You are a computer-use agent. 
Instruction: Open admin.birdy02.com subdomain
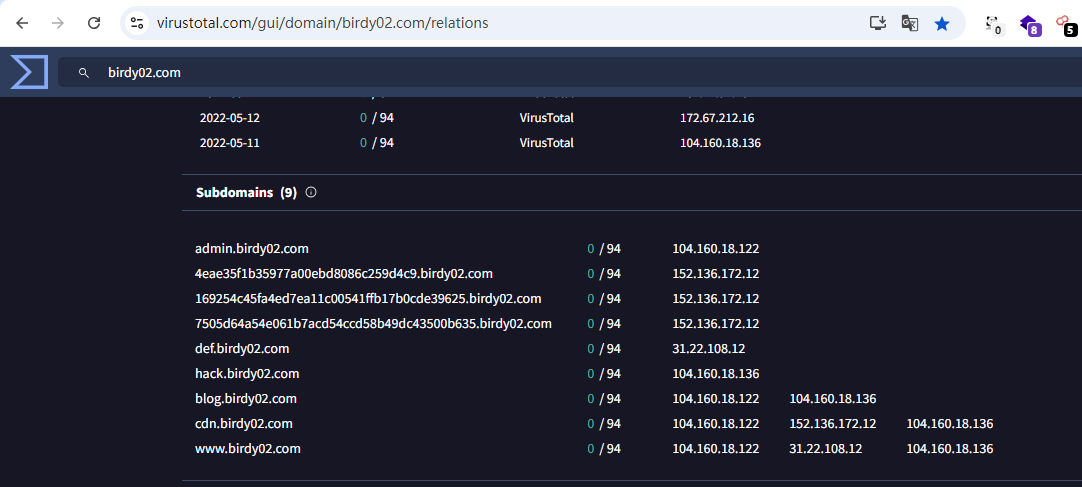[x=252, y=248]
